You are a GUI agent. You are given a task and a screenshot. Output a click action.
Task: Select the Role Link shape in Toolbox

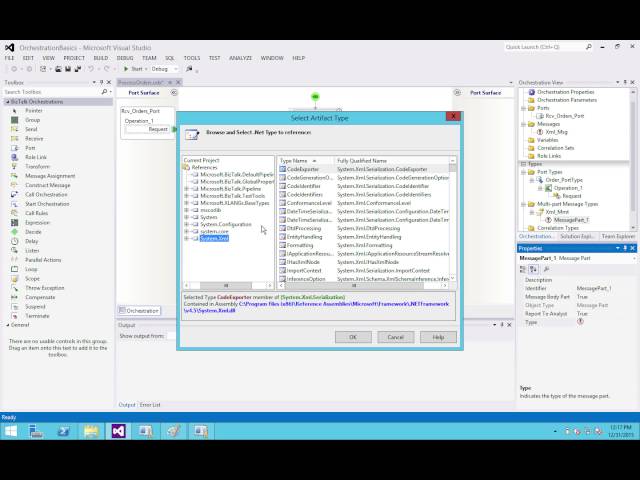coord(36,157)
